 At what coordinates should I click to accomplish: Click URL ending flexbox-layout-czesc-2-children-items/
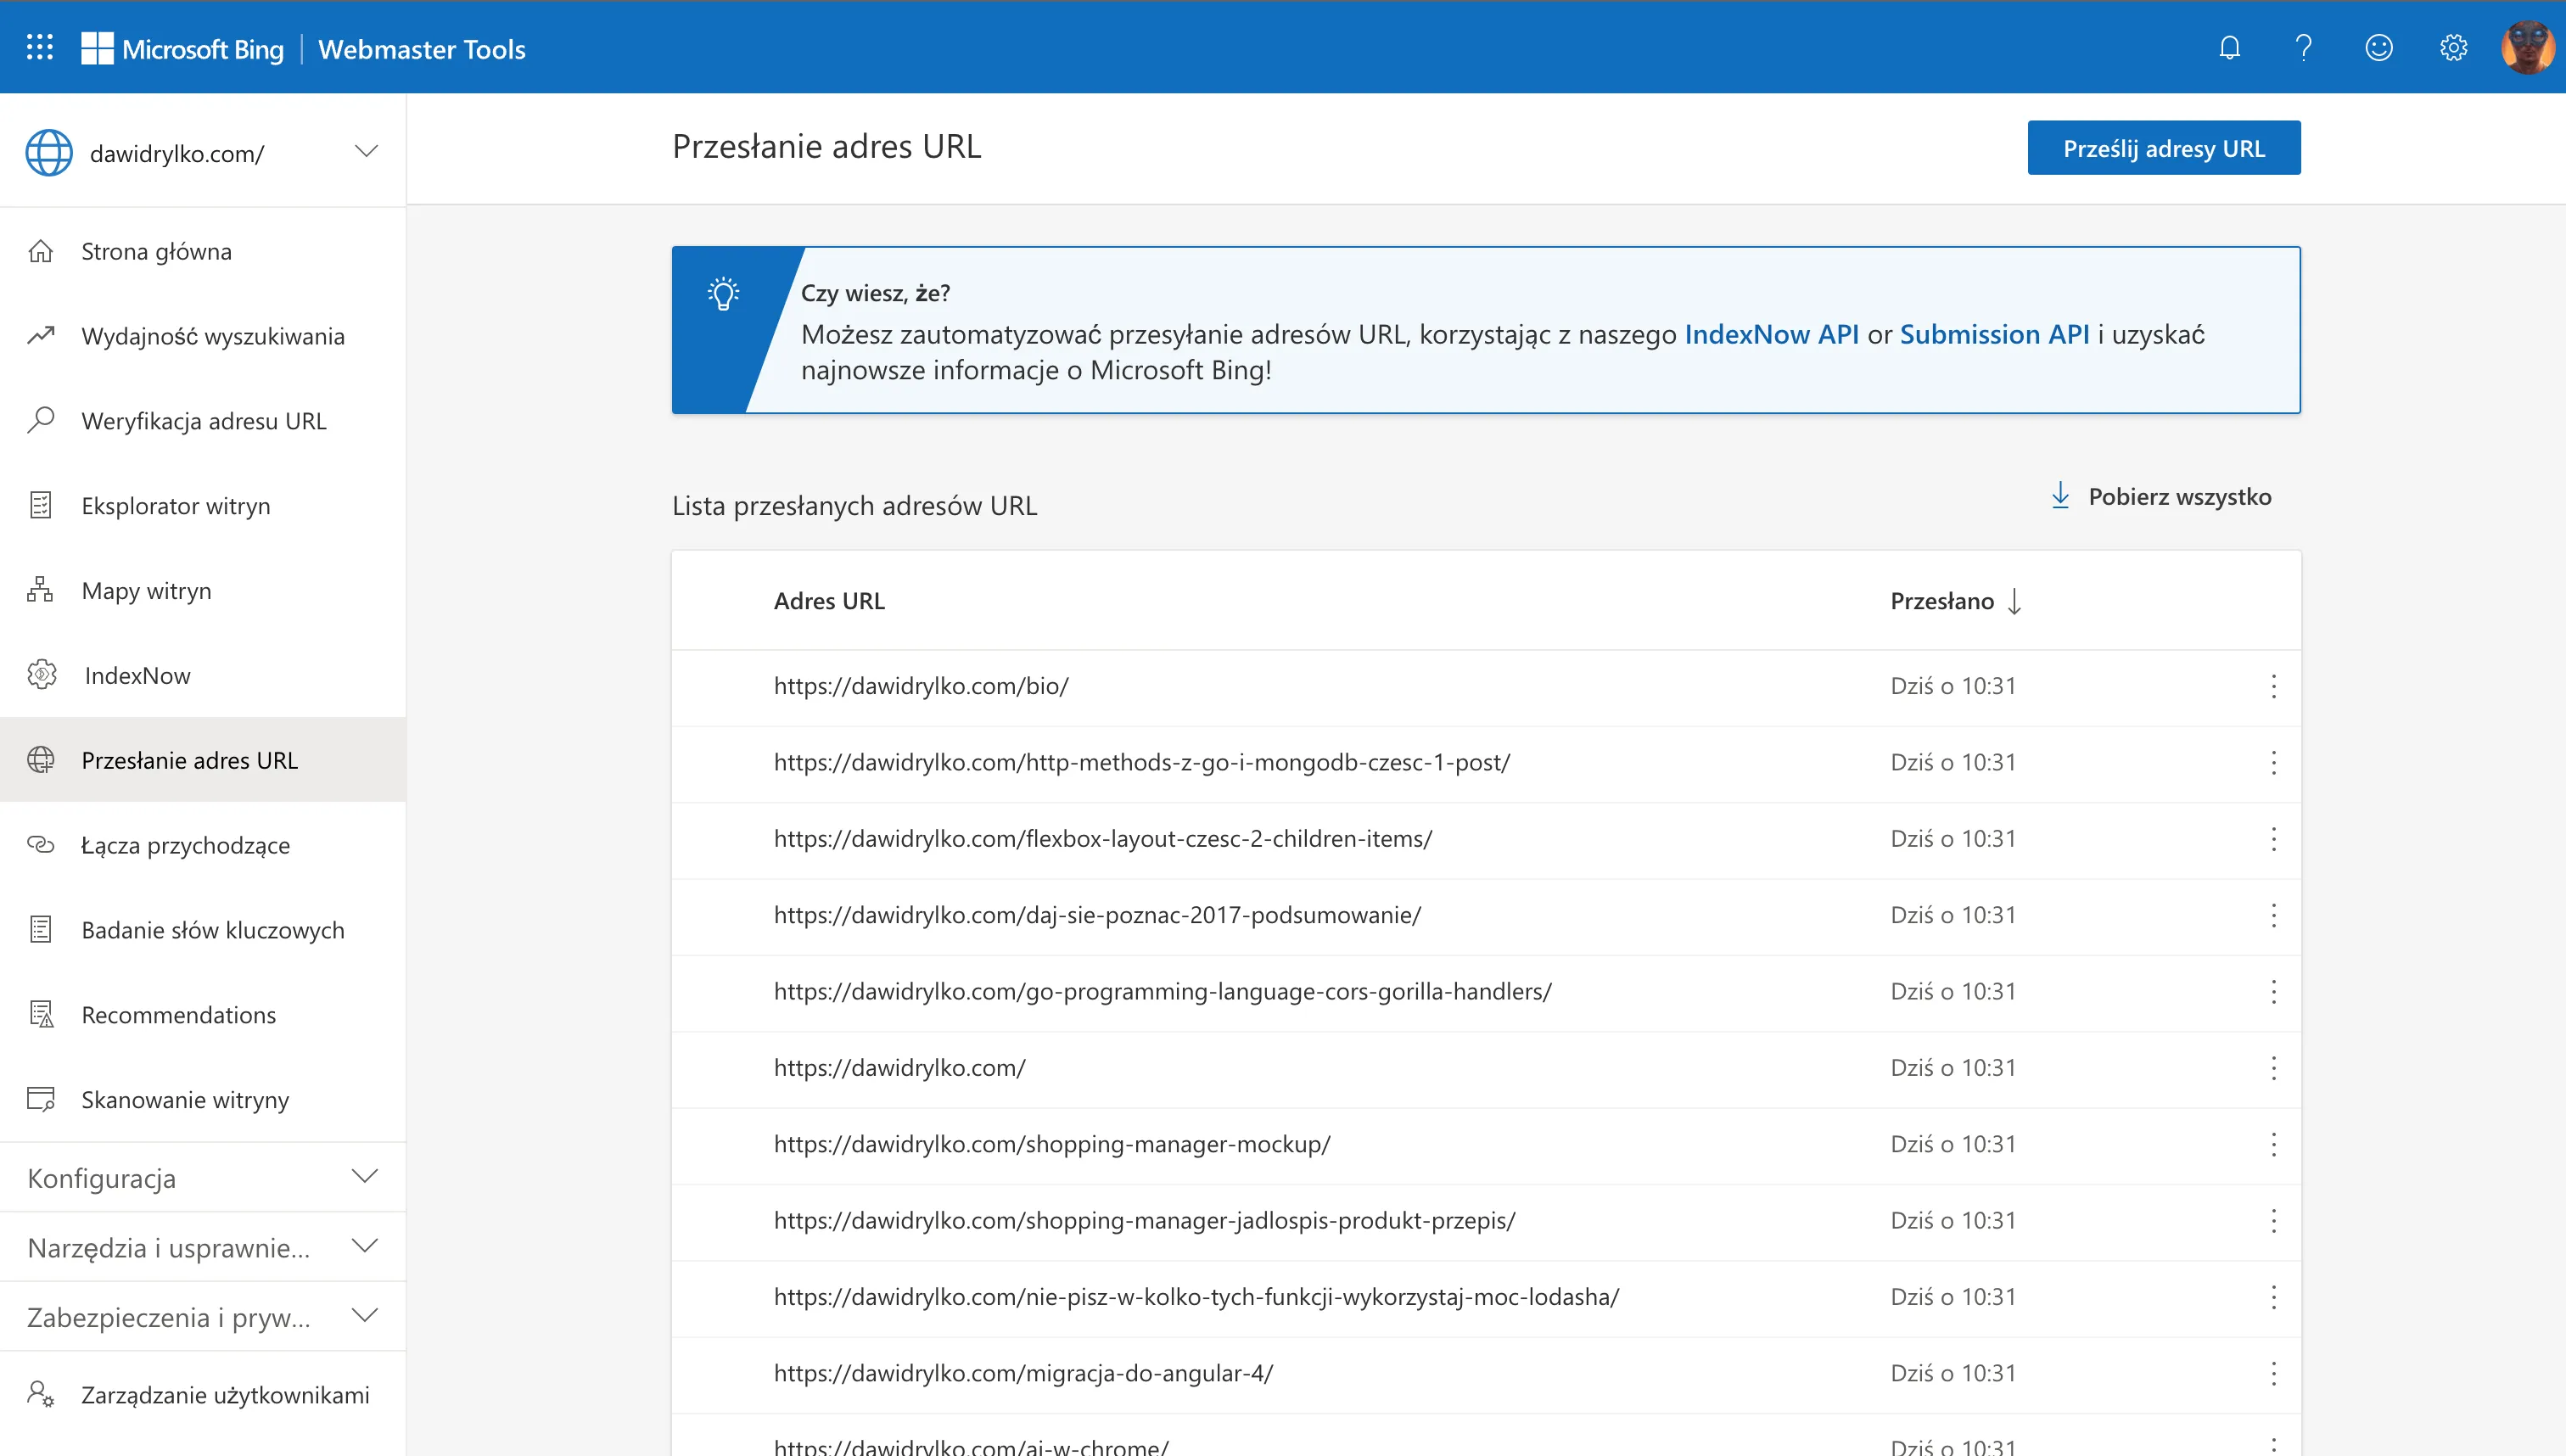(x=1103, y=839)
